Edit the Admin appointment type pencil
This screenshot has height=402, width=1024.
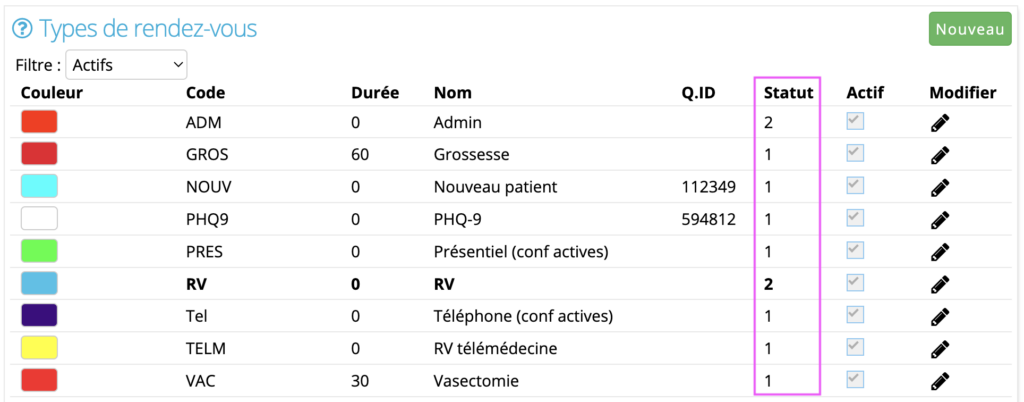940,123
